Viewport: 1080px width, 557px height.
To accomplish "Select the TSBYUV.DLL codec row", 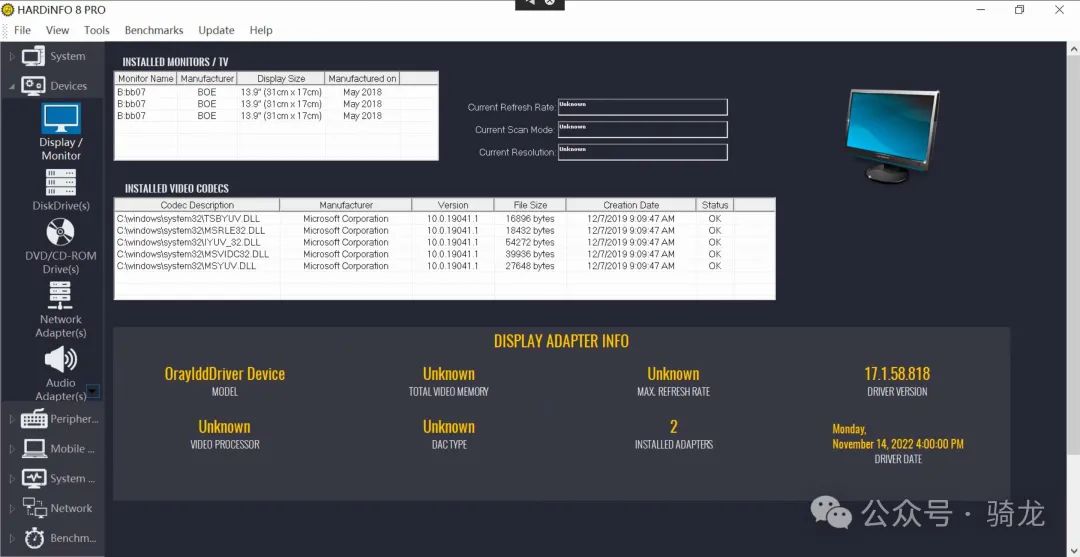I will 444,219.
